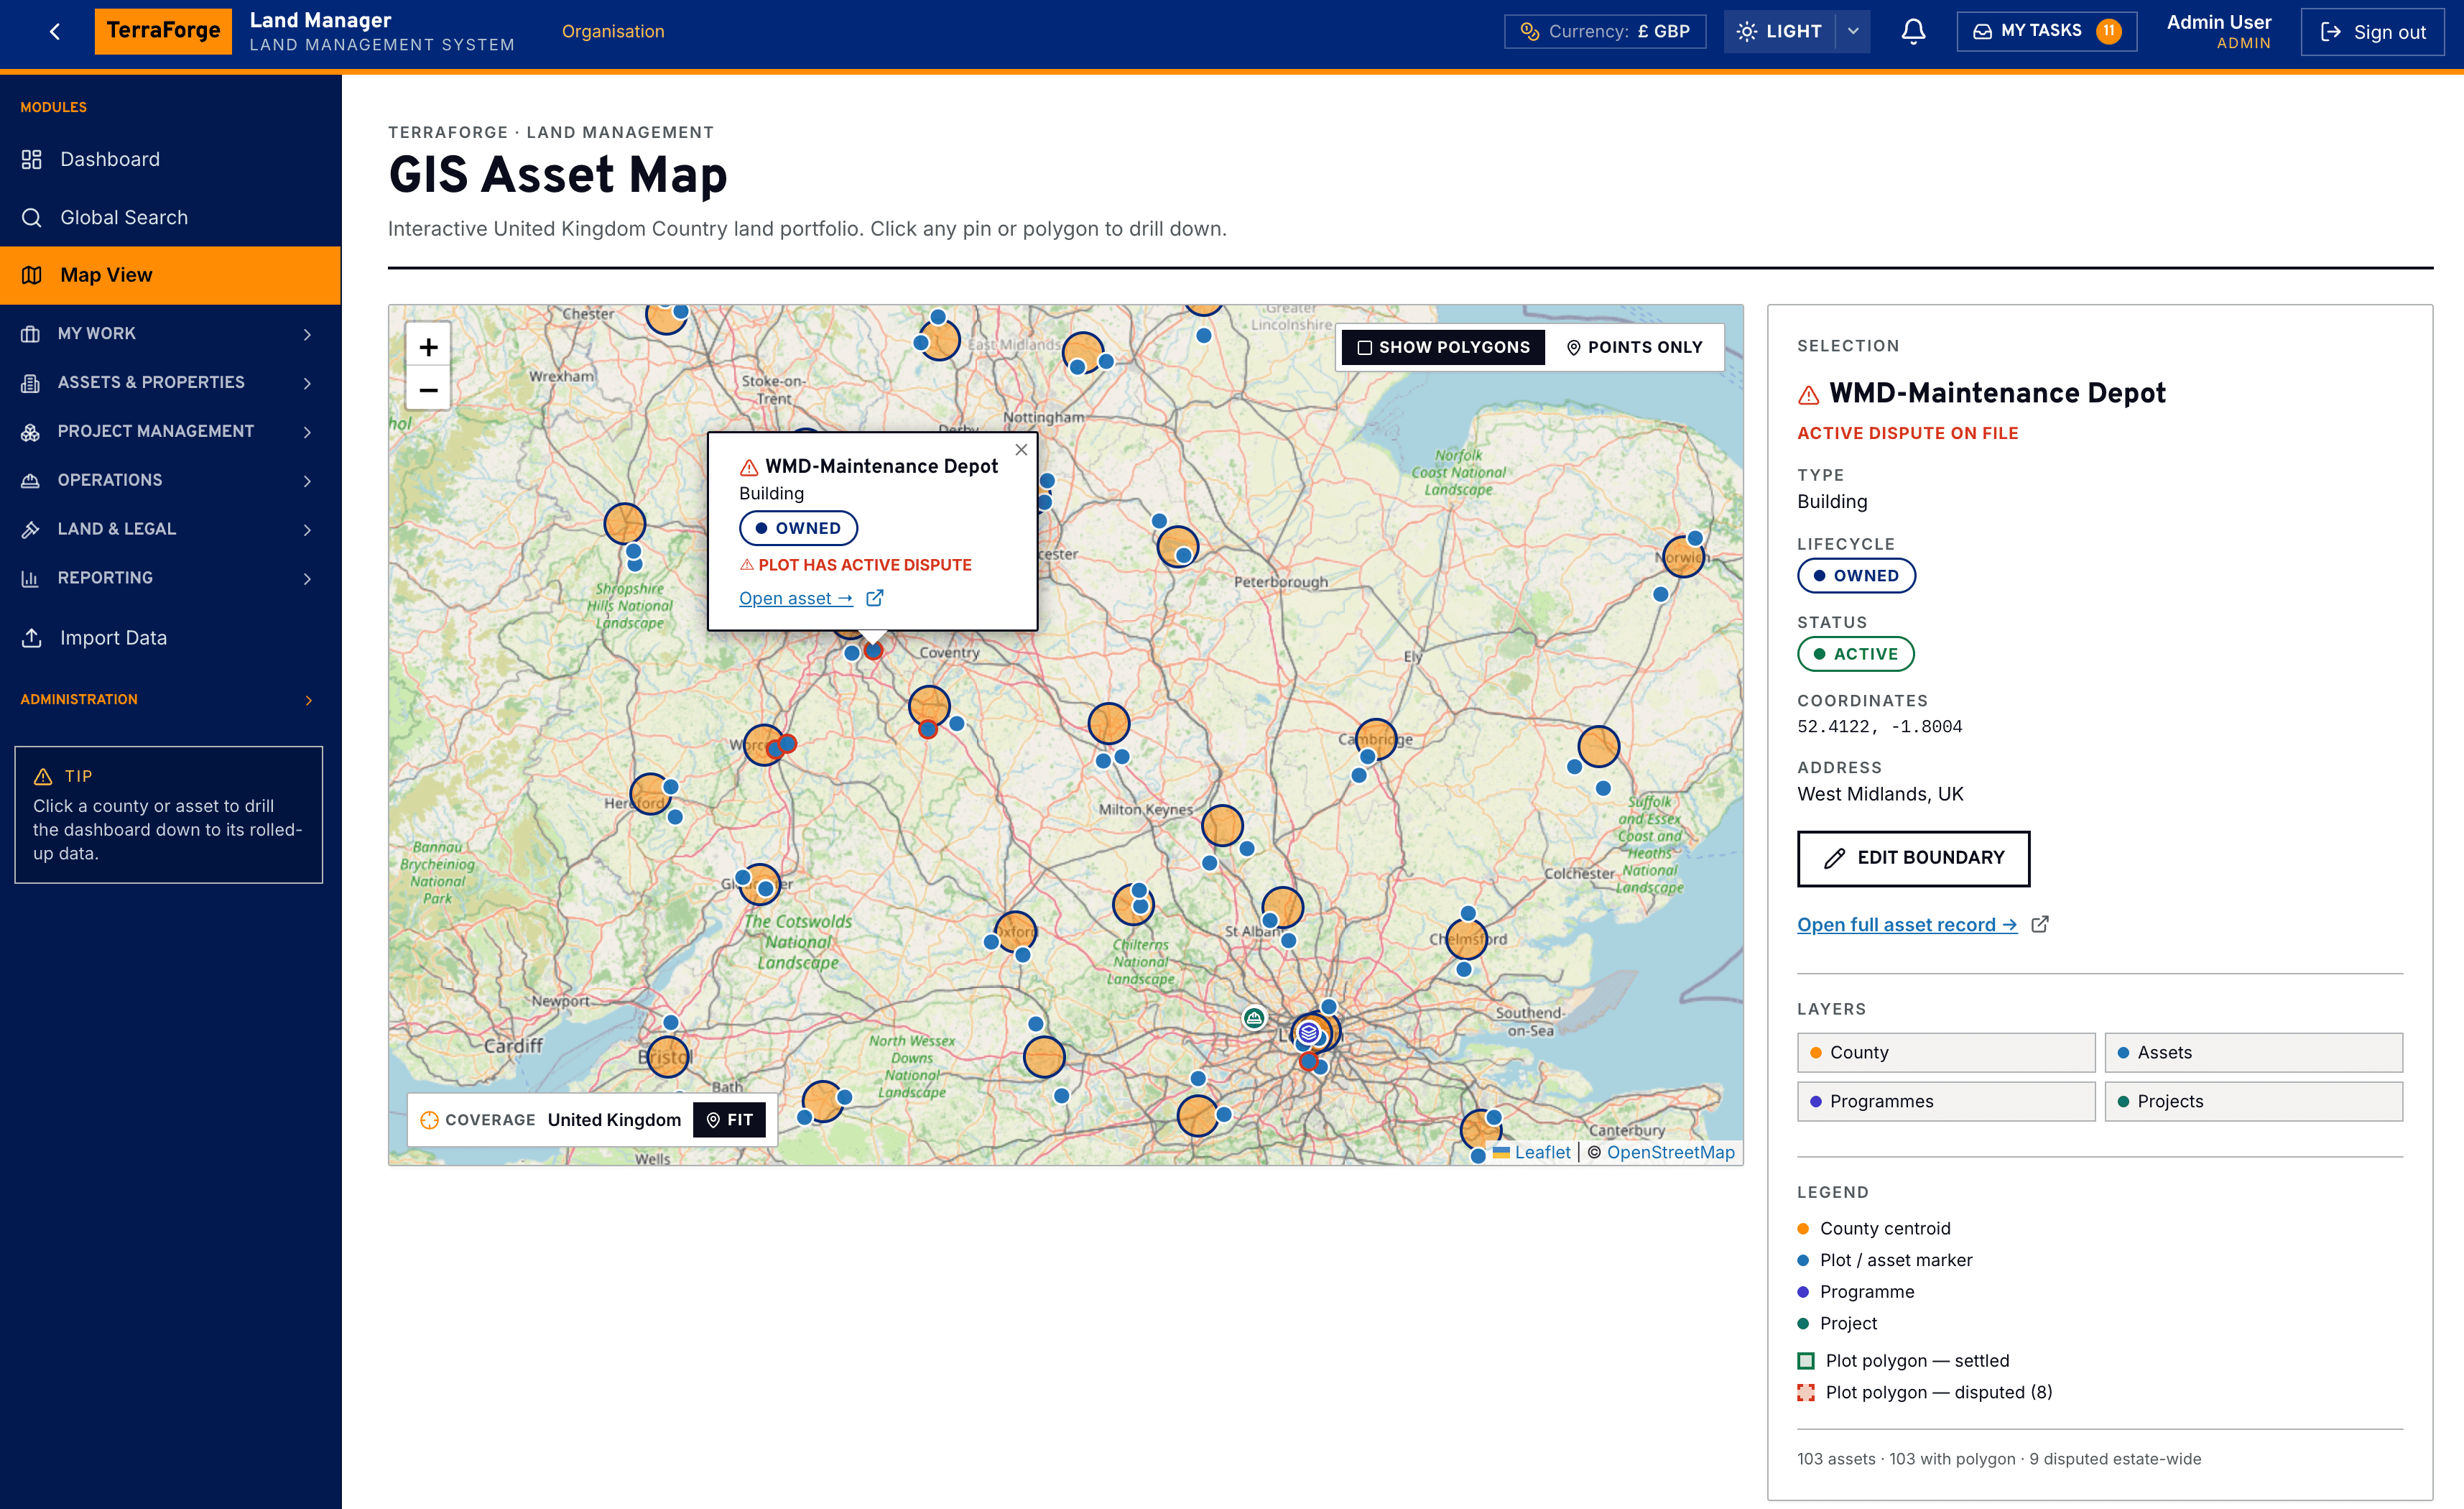Click the back arrow in header
2464x1509 pixels.
pos(55,32)
